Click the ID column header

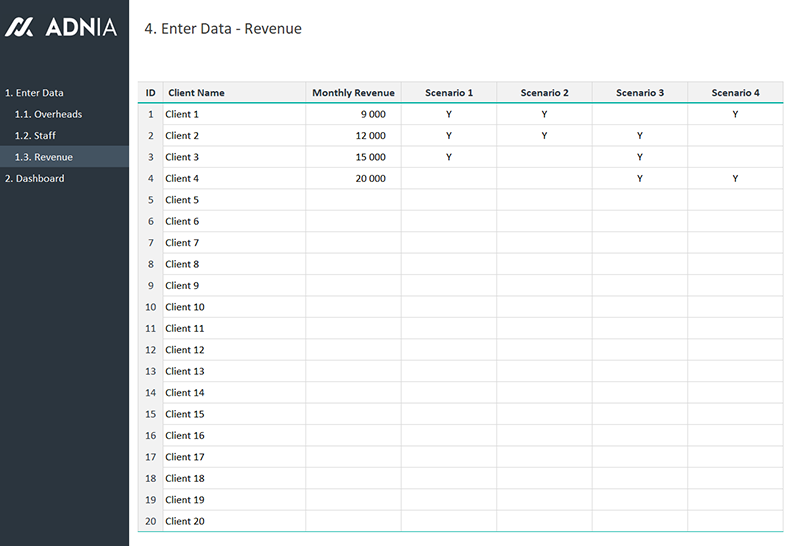click(150, 93)
